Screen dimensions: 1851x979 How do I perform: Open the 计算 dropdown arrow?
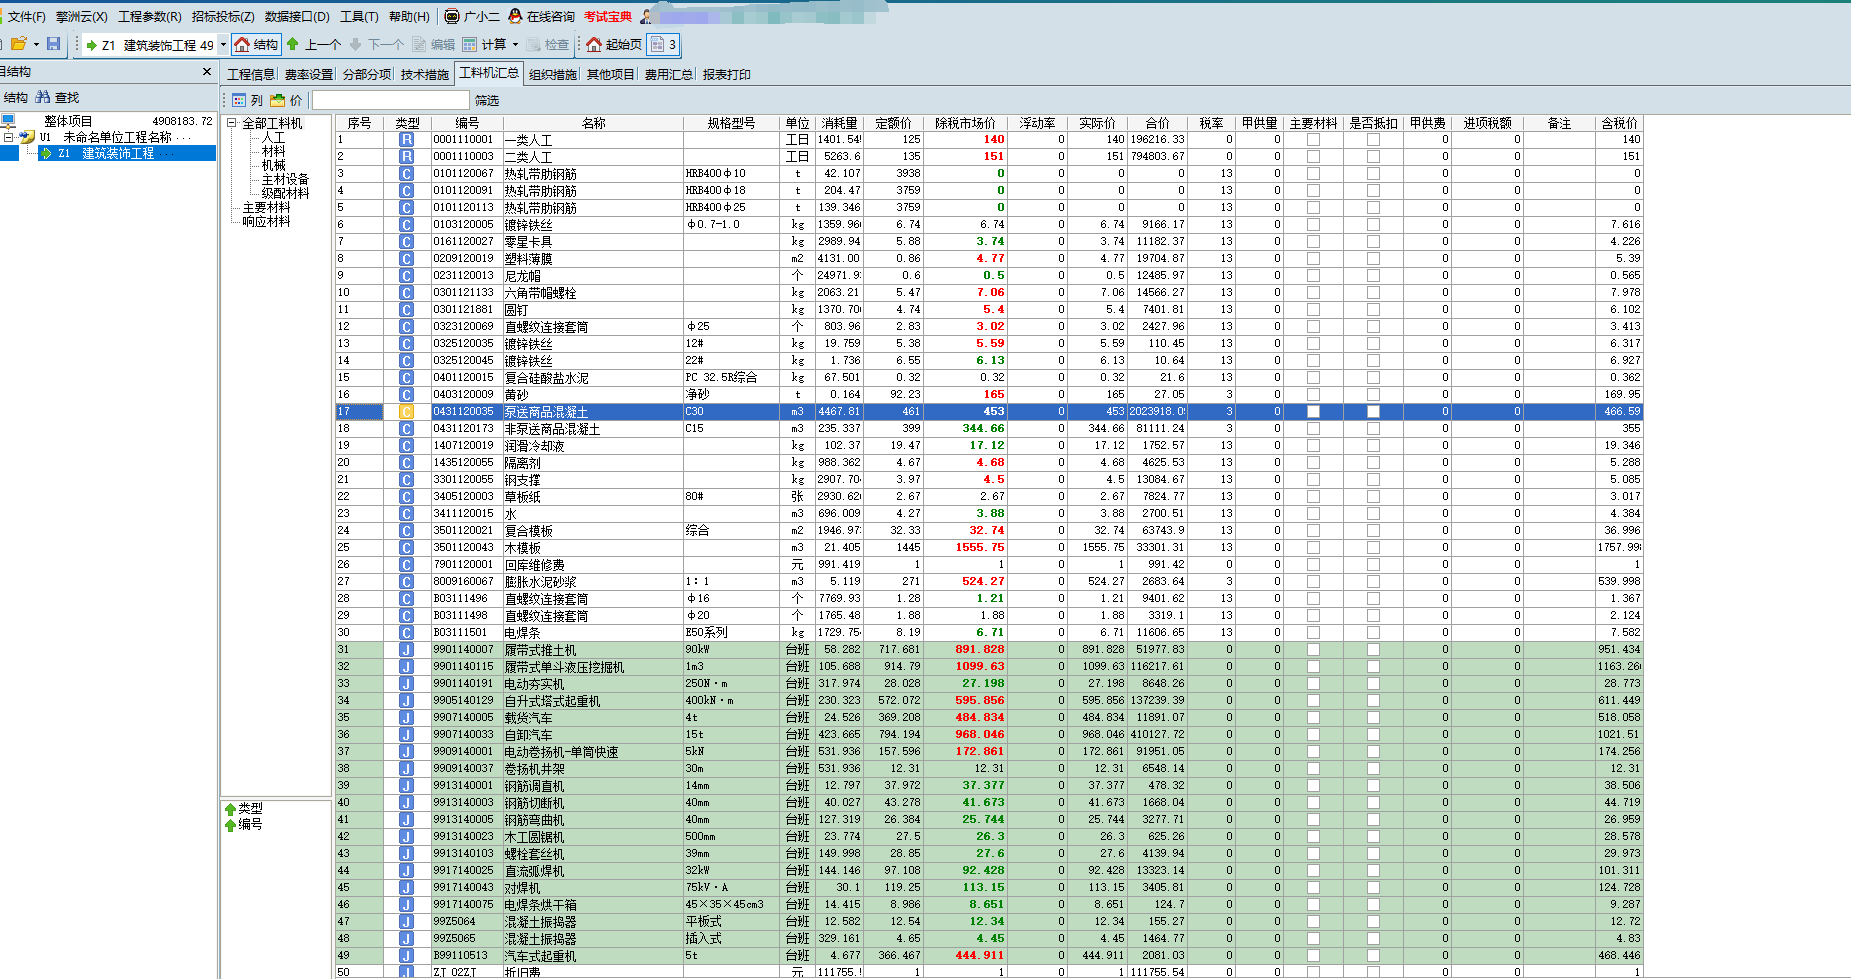tap(515, 44)
